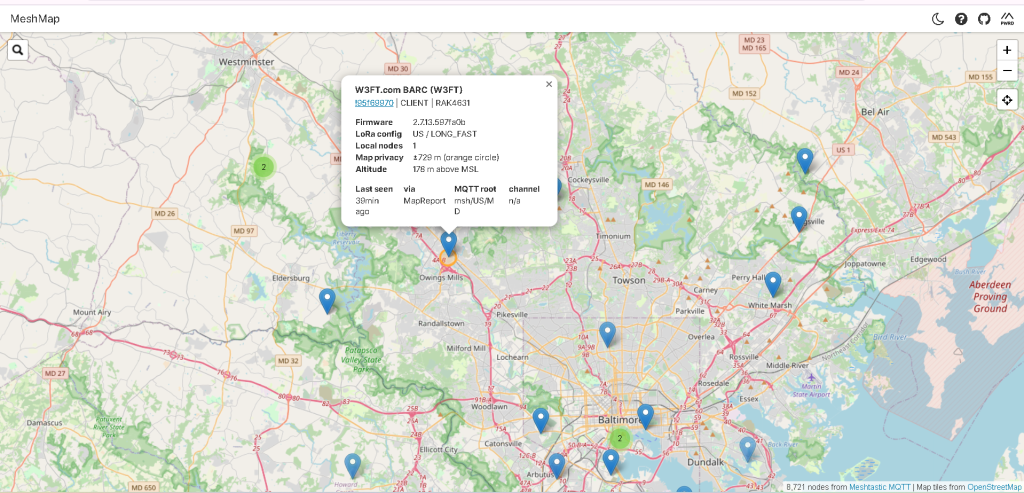The image size is (1024, 493).
Task: Center map on my location
Action: point(1006,99)
